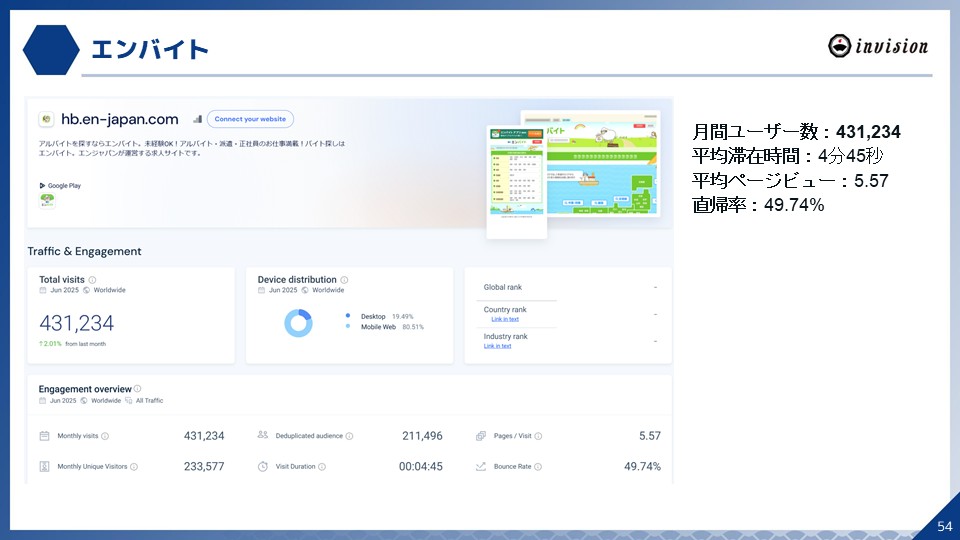Click info icon next to Device distribution
The height and width of the screenshot is (540, 960).
click(x=344, y=280)
